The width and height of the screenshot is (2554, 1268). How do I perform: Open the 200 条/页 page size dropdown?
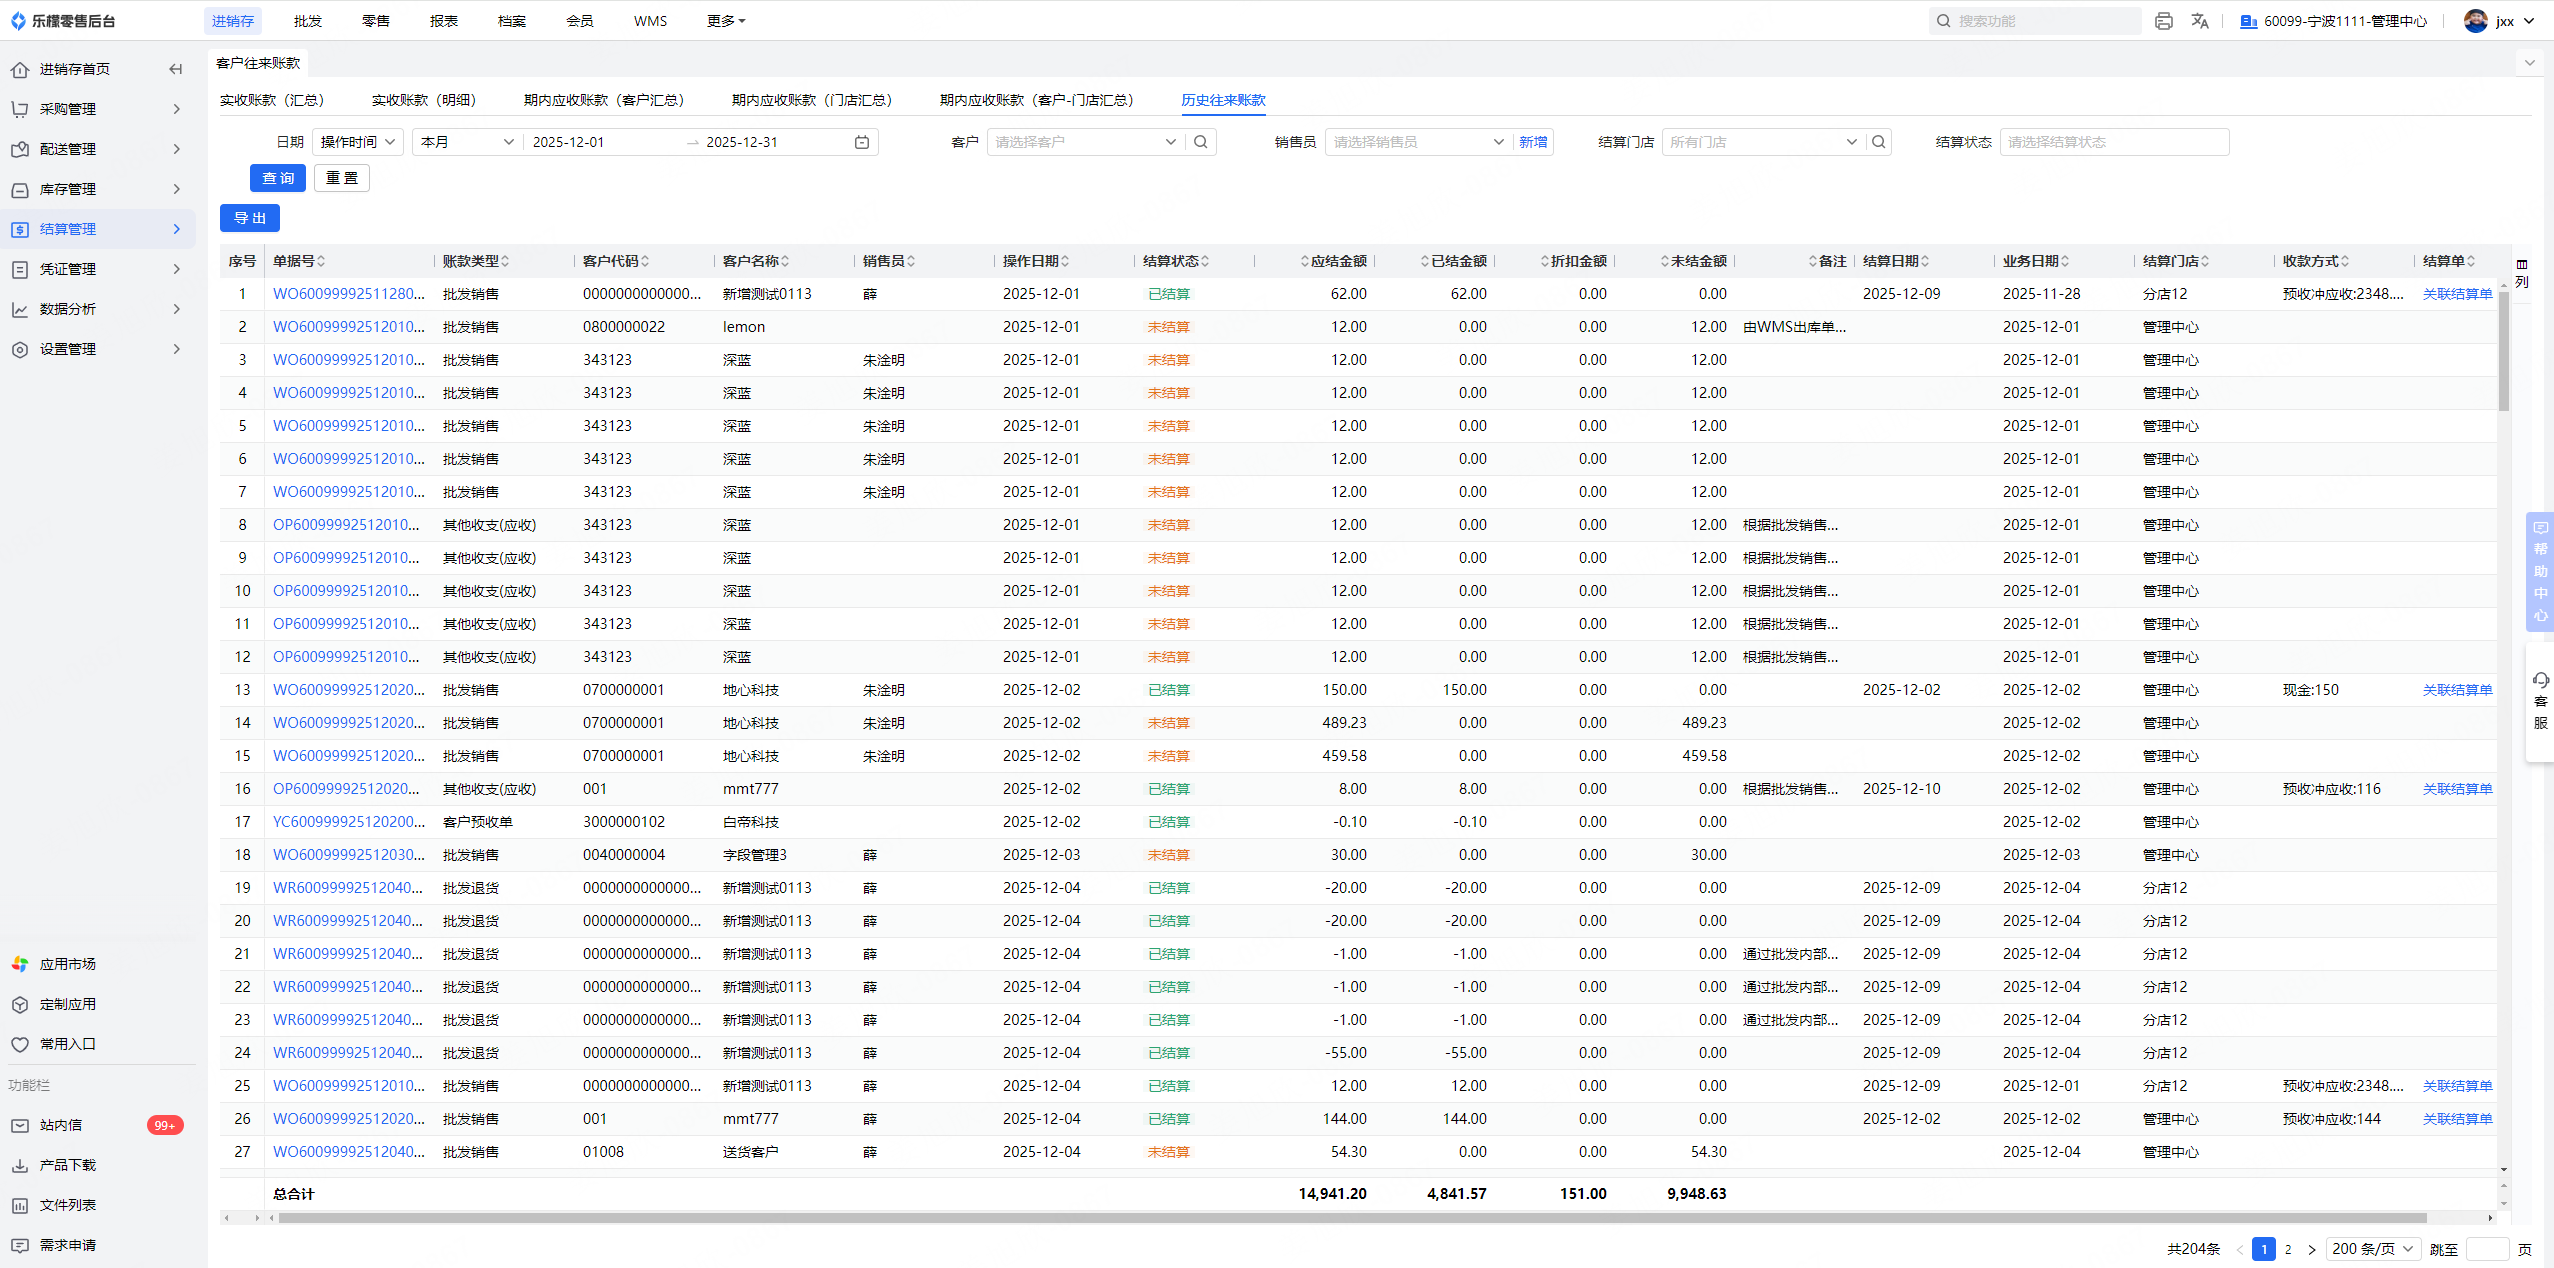2372,1249
